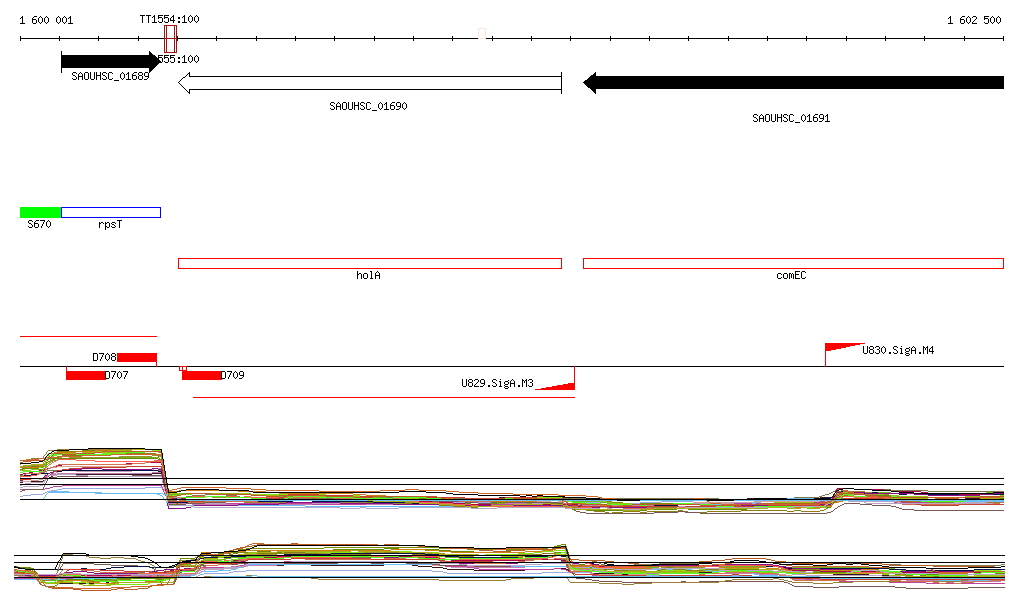Click the 555:100 label below ruler
The image size is (1024, 611).
click(179, 59)
